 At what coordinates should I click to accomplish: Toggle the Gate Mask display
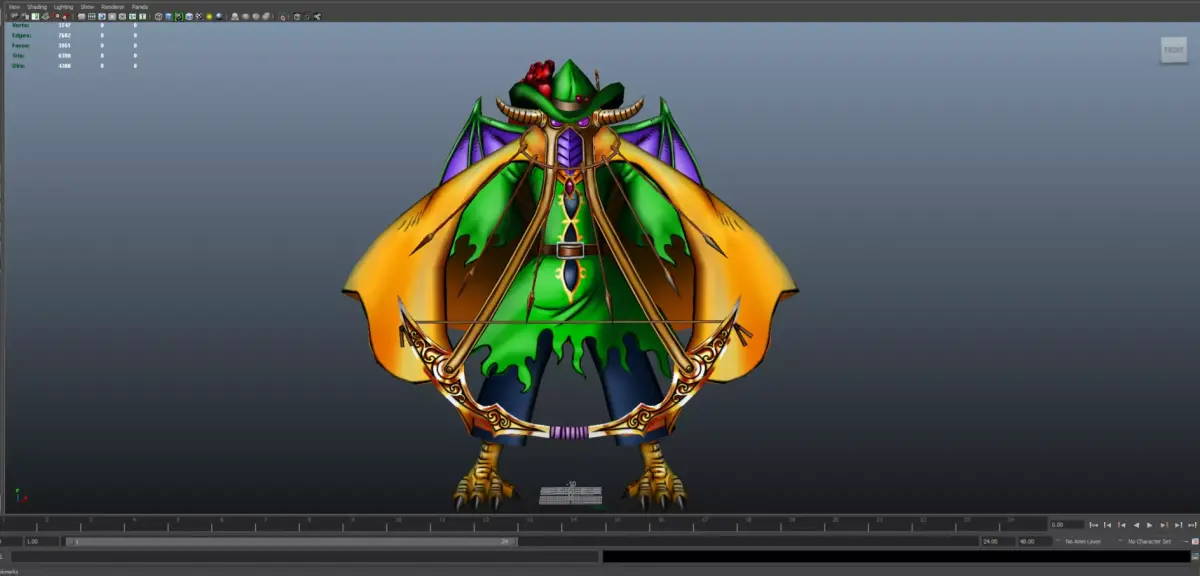pyautogui.click(x=112, y=16)
